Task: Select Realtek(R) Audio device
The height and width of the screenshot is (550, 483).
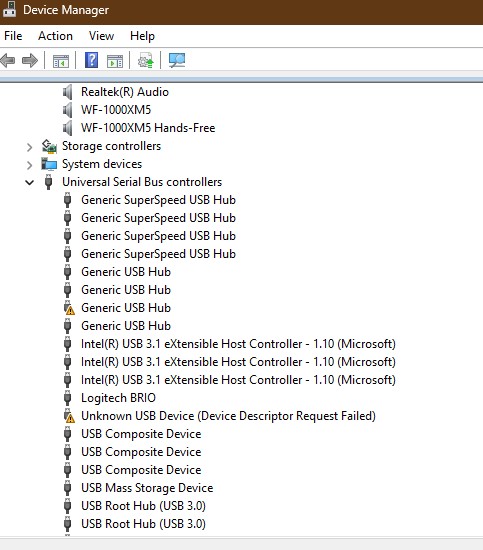Action: (x=125, y=92)
